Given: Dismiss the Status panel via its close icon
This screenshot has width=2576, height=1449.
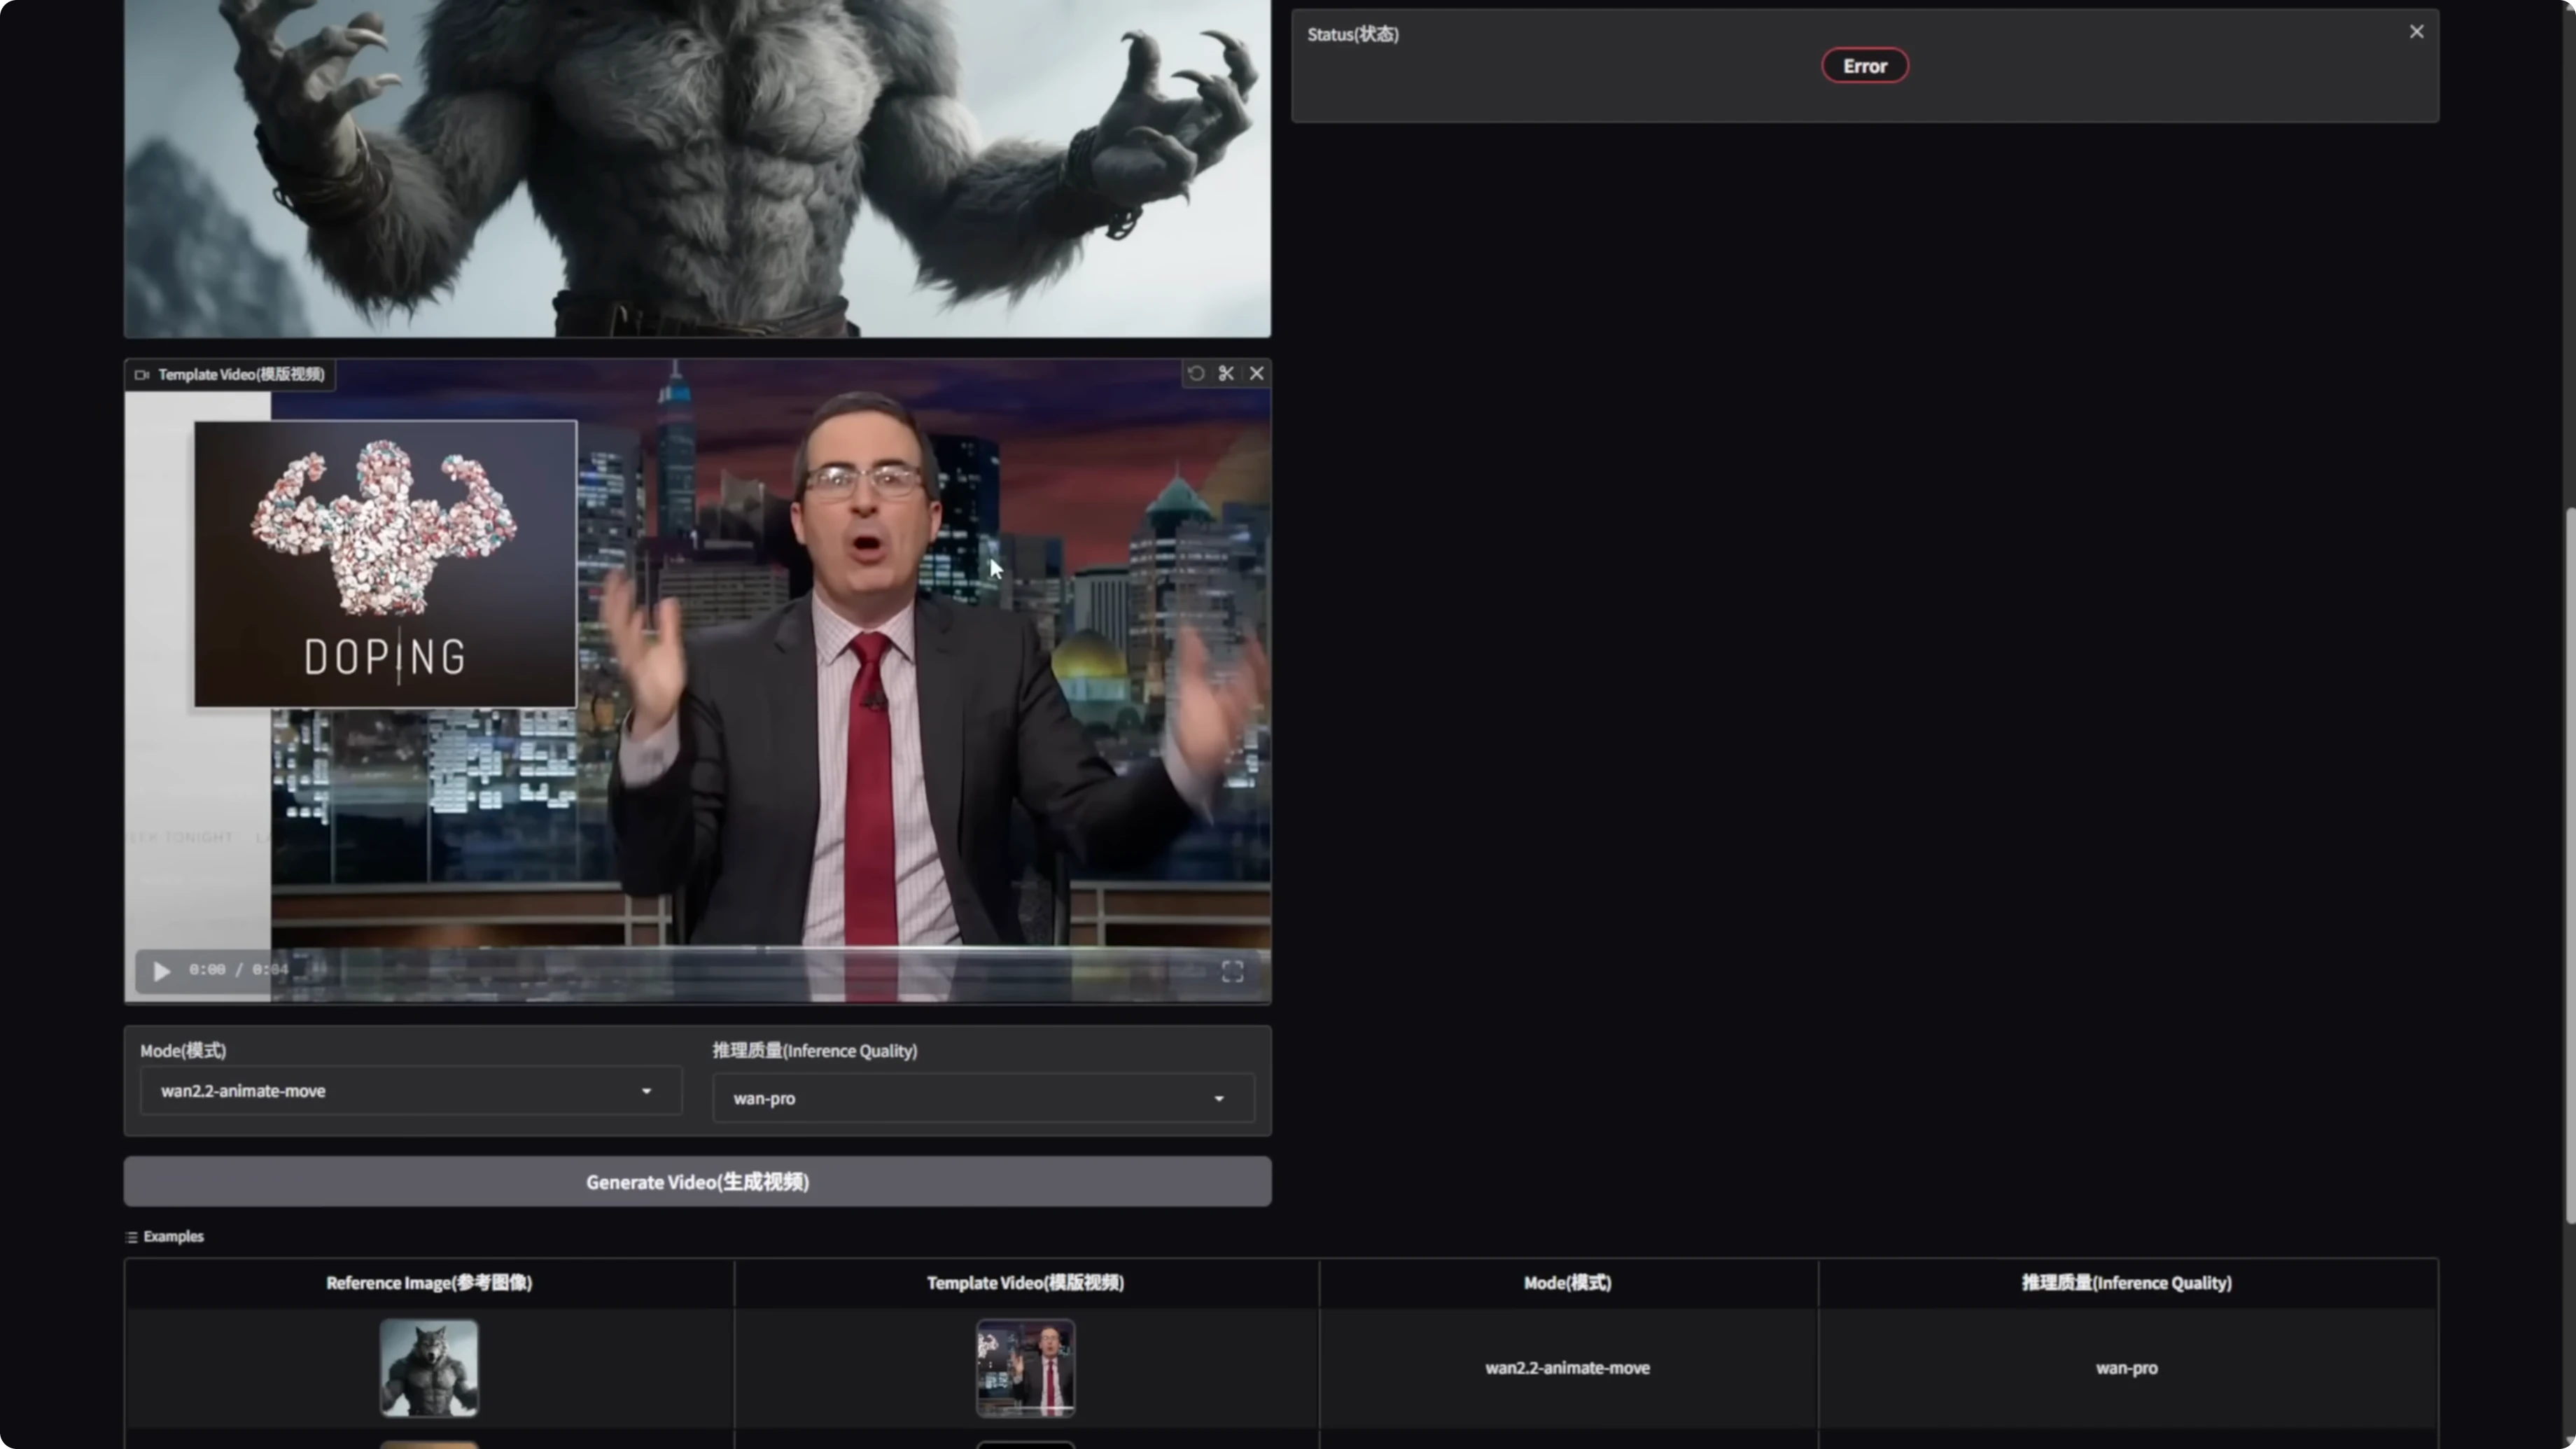Looking at the screenshot, I should [2417, 31].
